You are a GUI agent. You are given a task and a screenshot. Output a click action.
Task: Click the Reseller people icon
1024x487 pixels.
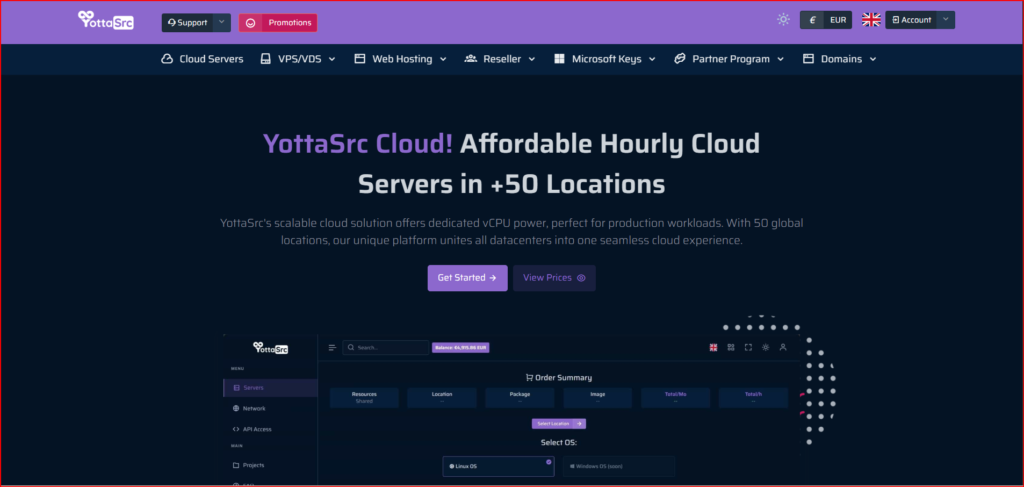[x=471, y=59]
